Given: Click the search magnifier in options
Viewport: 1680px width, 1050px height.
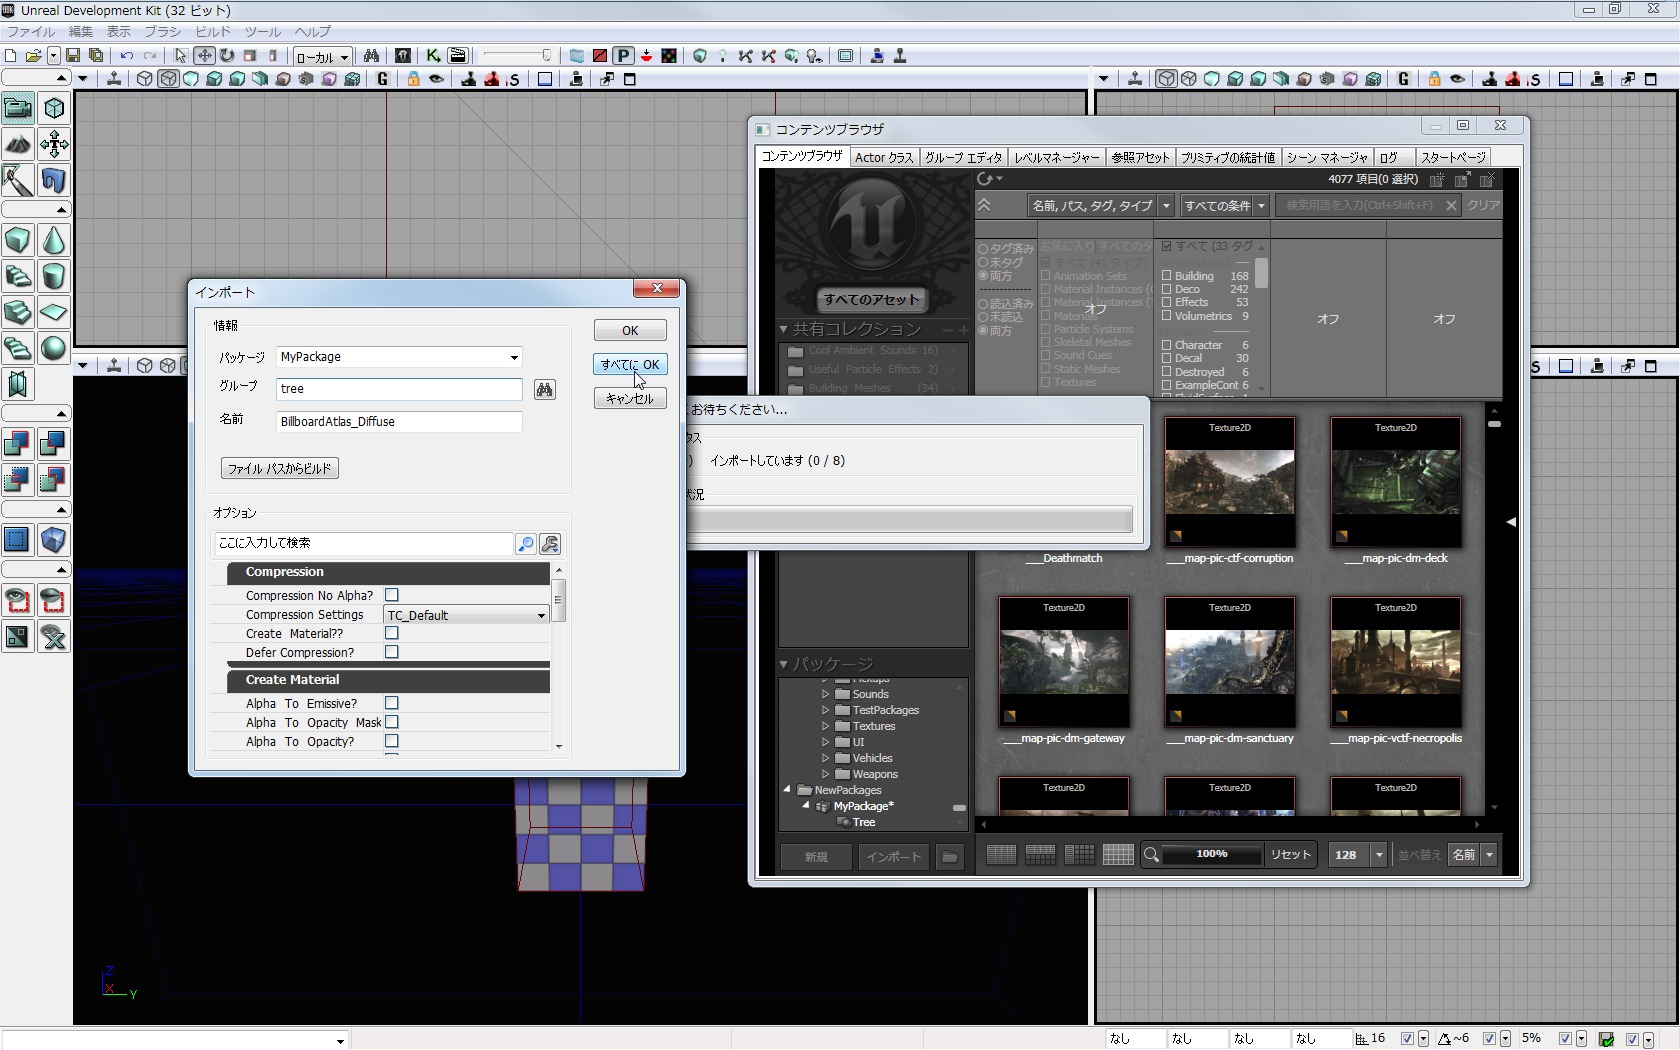Looking at the screenshot, I should (x=525, y=544).
